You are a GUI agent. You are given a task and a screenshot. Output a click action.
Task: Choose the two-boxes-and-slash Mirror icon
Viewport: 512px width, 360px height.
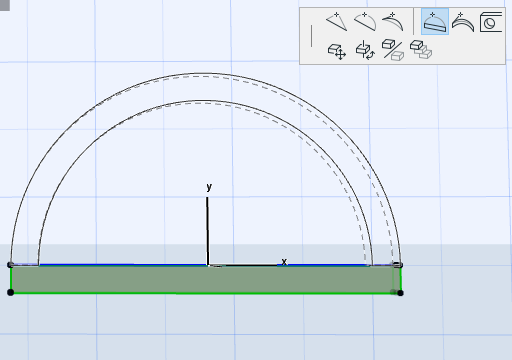[x=393, y=50]
